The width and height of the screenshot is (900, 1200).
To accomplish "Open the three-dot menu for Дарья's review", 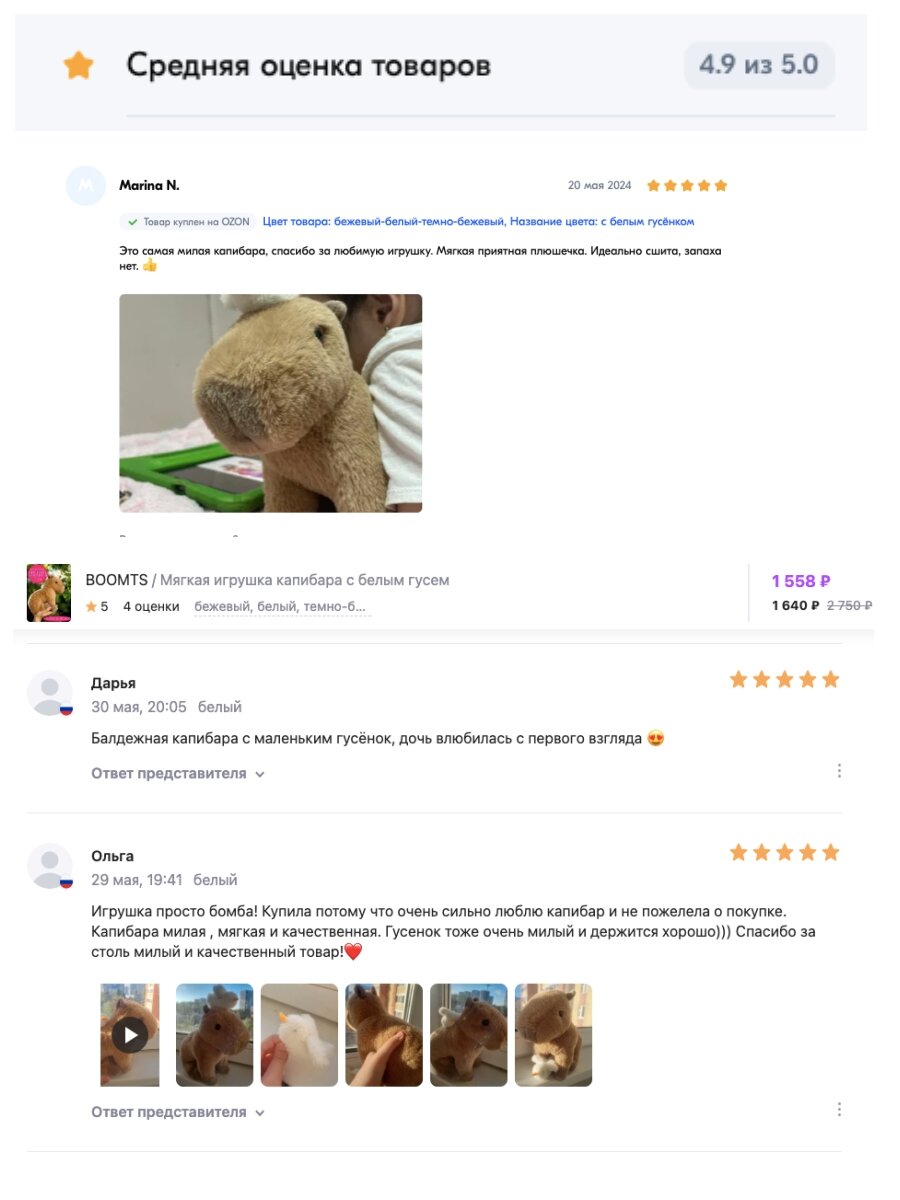I will 839,771.
